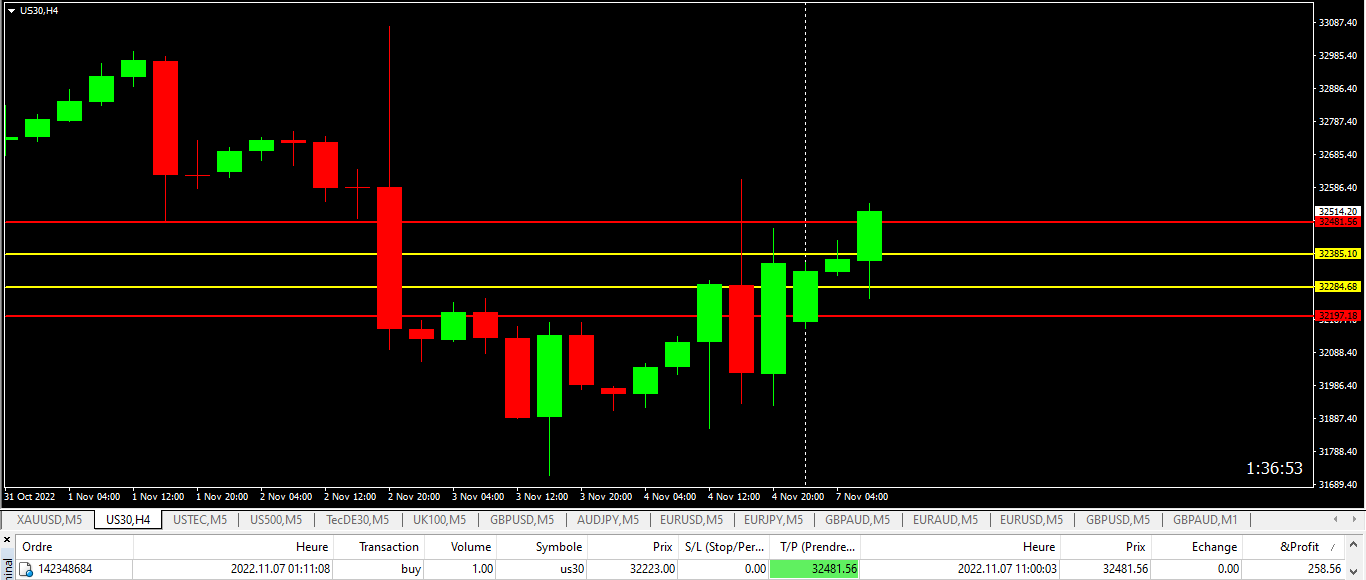Click the 31 Oct 2022 time axis label
Image resolution: width=1366 pixels, height=580 pixels.
(30, 497)
